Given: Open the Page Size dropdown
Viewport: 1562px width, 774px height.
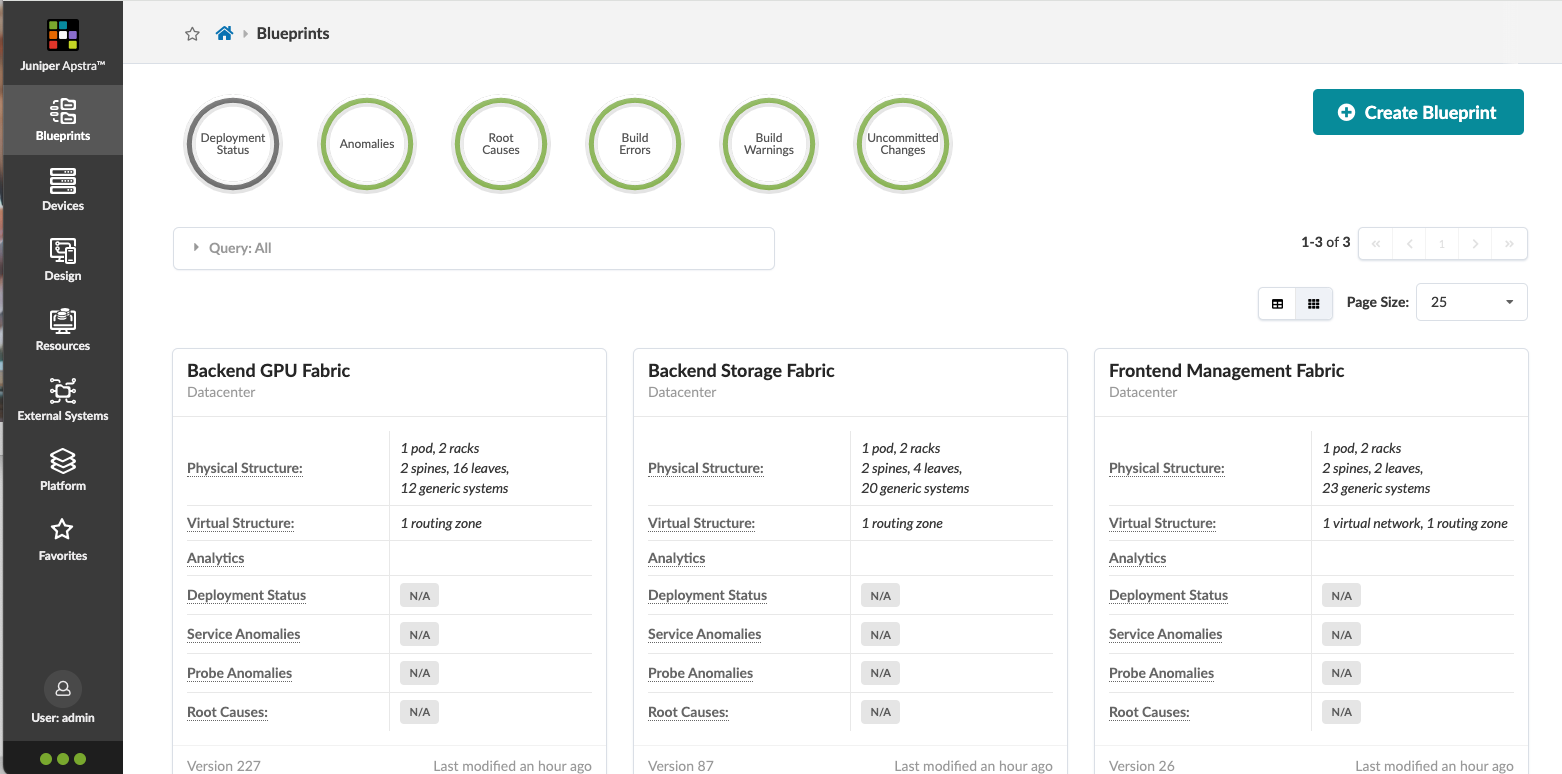Looking at the screenshot, I should (x=1471, y=302).
